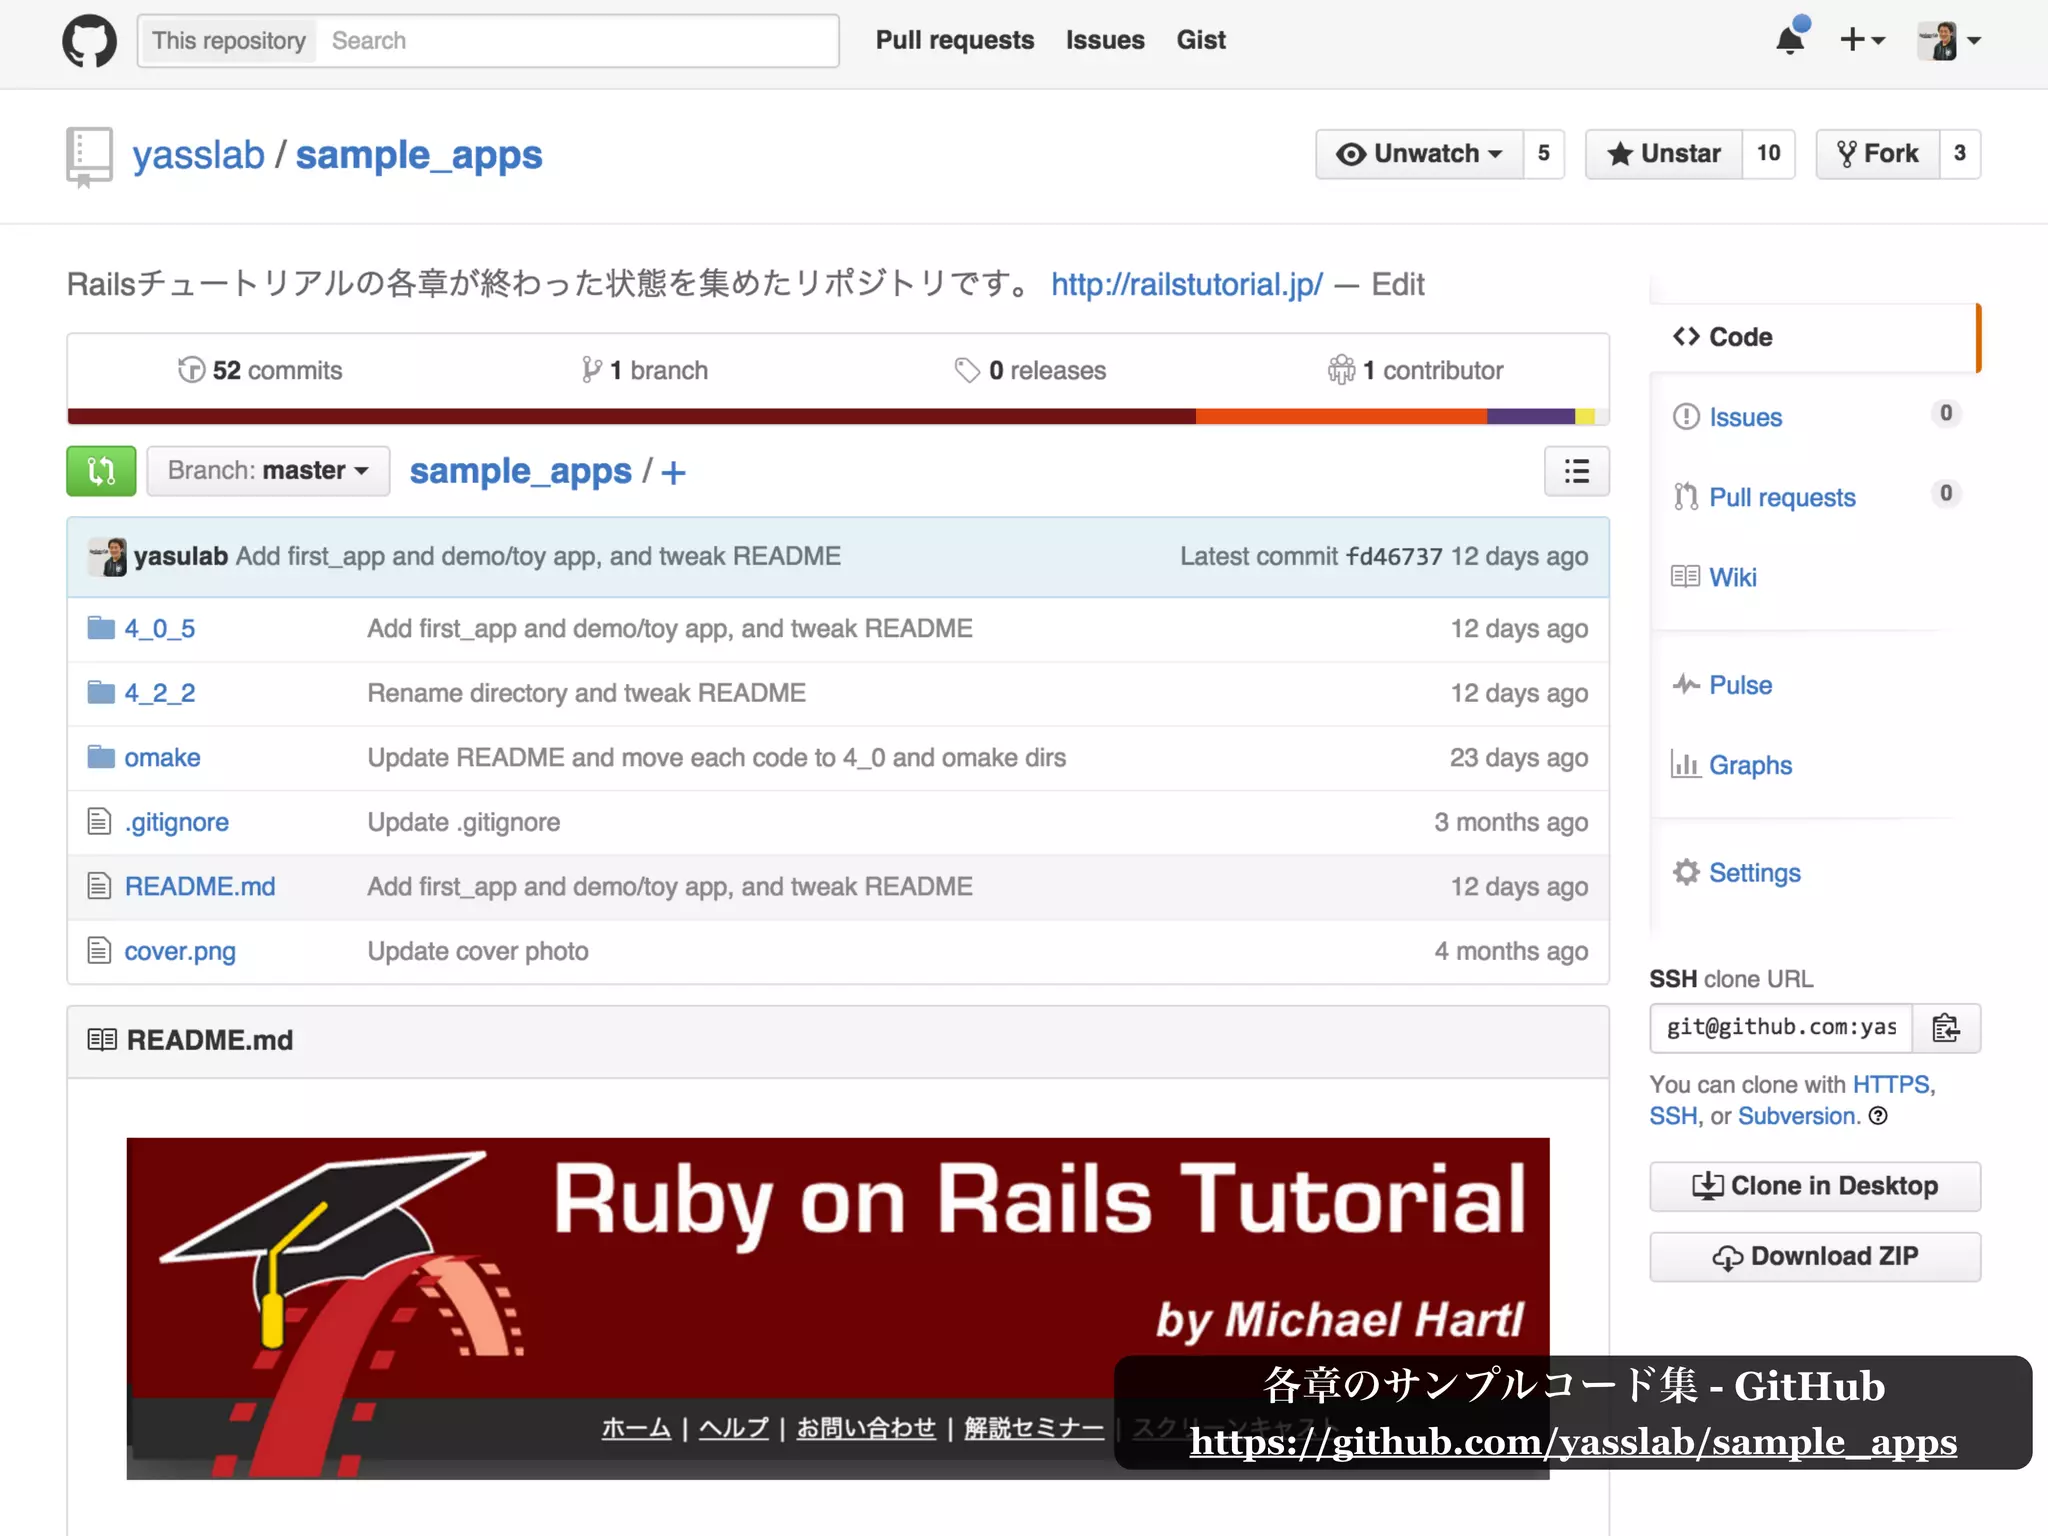Open Issues in the top navigation
Viewport: 2048px width, 1536px height.
pyautogui.click(x=1105, y=40)
